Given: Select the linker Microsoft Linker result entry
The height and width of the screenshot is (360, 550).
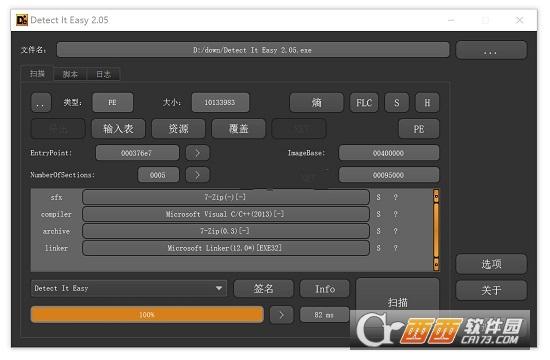Looking at the screenshot, I should [226, 248].
